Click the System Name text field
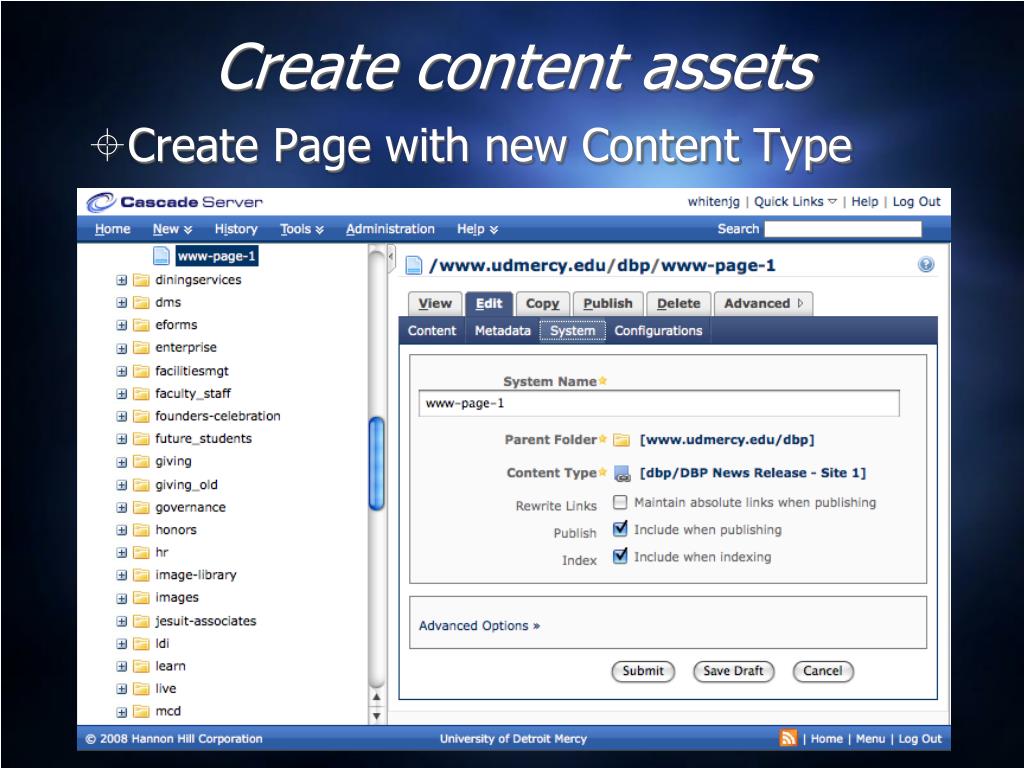This screenshot has width=1024, height=768. 659,404
